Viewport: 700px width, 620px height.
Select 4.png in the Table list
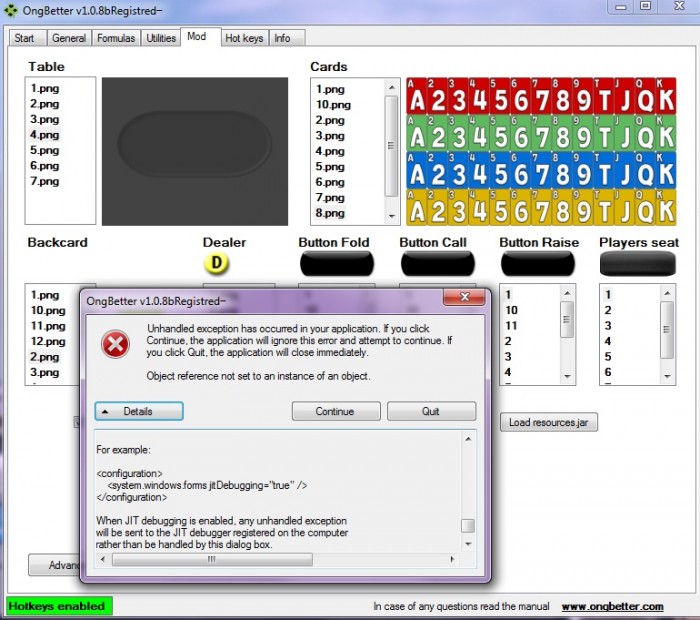(x=45, y=135)
